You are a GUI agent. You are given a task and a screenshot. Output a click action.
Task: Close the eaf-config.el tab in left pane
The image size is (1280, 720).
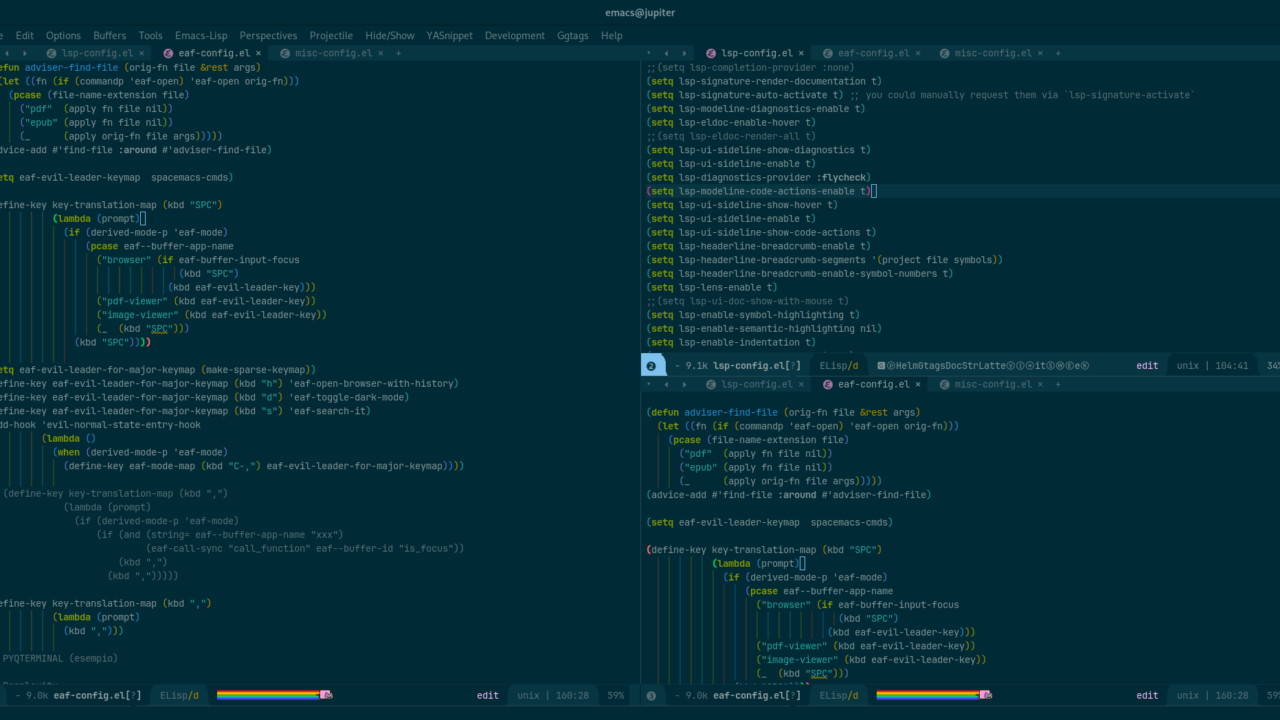258,53
